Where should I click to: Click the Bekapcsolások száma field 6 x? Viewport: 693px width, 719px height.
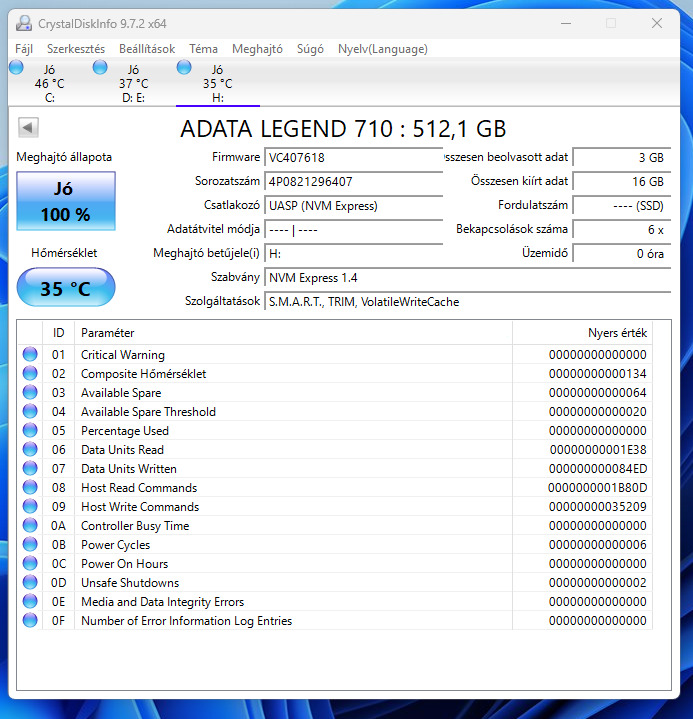[622, 229]
